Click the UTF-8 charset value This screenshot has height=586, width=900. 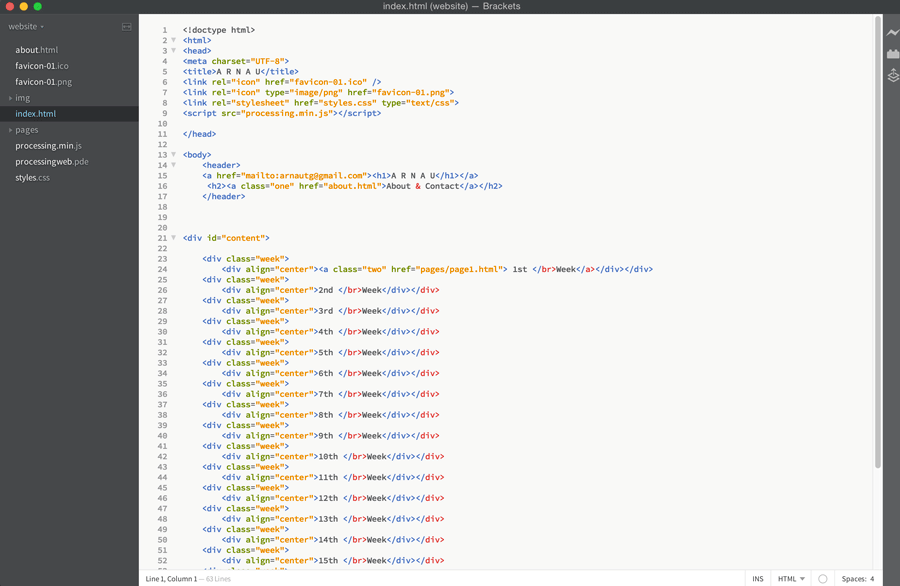tap(267, 61)
